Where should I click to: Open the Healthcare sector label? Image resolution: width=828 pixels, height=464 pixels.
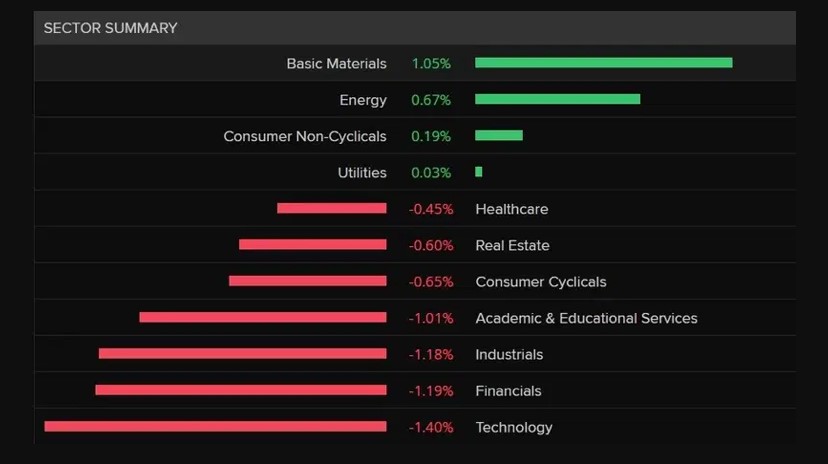tap(511, 209)
